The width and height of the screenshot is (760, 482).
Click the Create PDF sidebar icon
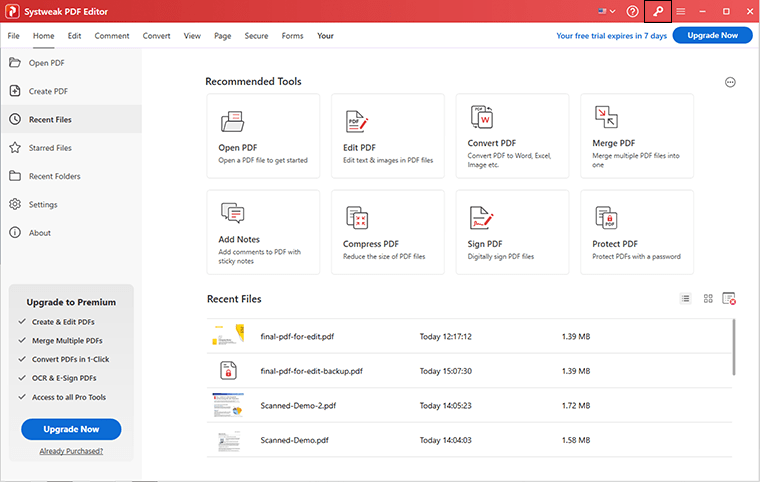tap(15, 91)
